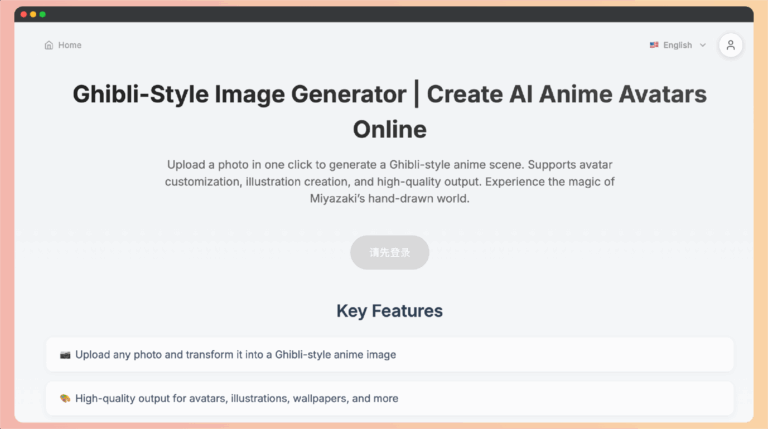Click 'Upload any photo and transform' feature text
The width and height of the screenshot is (768, 429).
(x=236, y=355)
